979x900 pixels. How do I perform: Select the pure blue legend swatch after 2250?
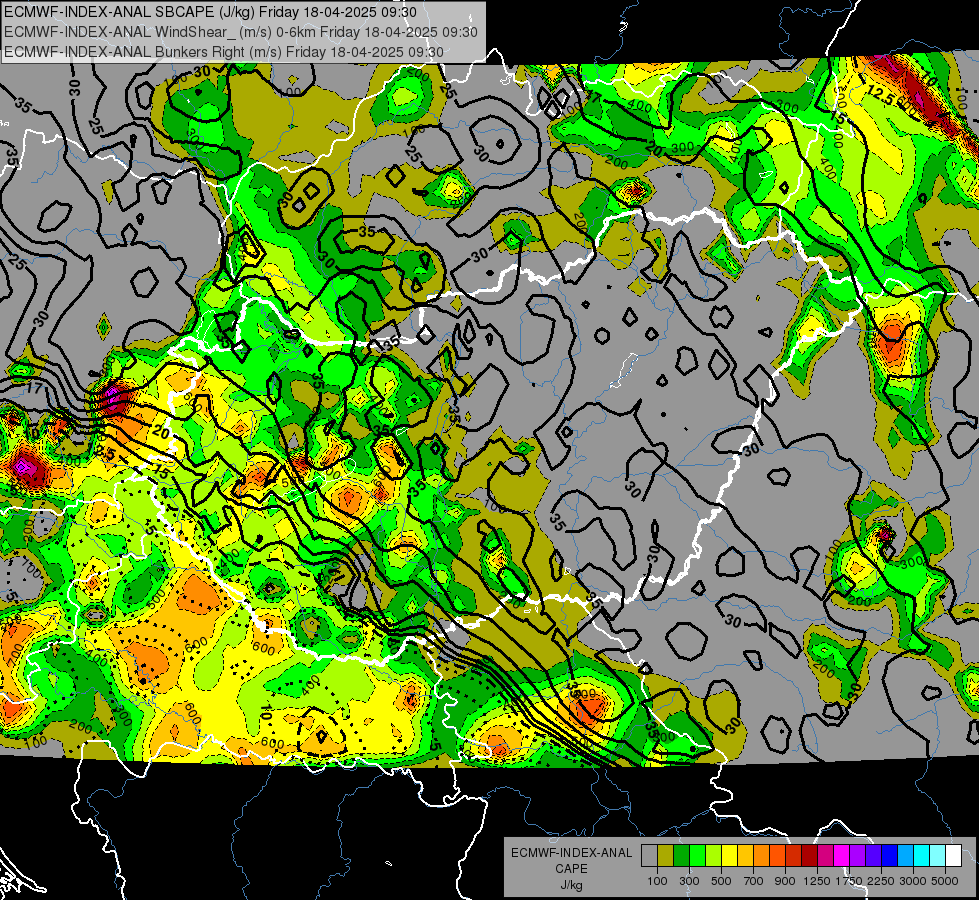click(890, 856)
